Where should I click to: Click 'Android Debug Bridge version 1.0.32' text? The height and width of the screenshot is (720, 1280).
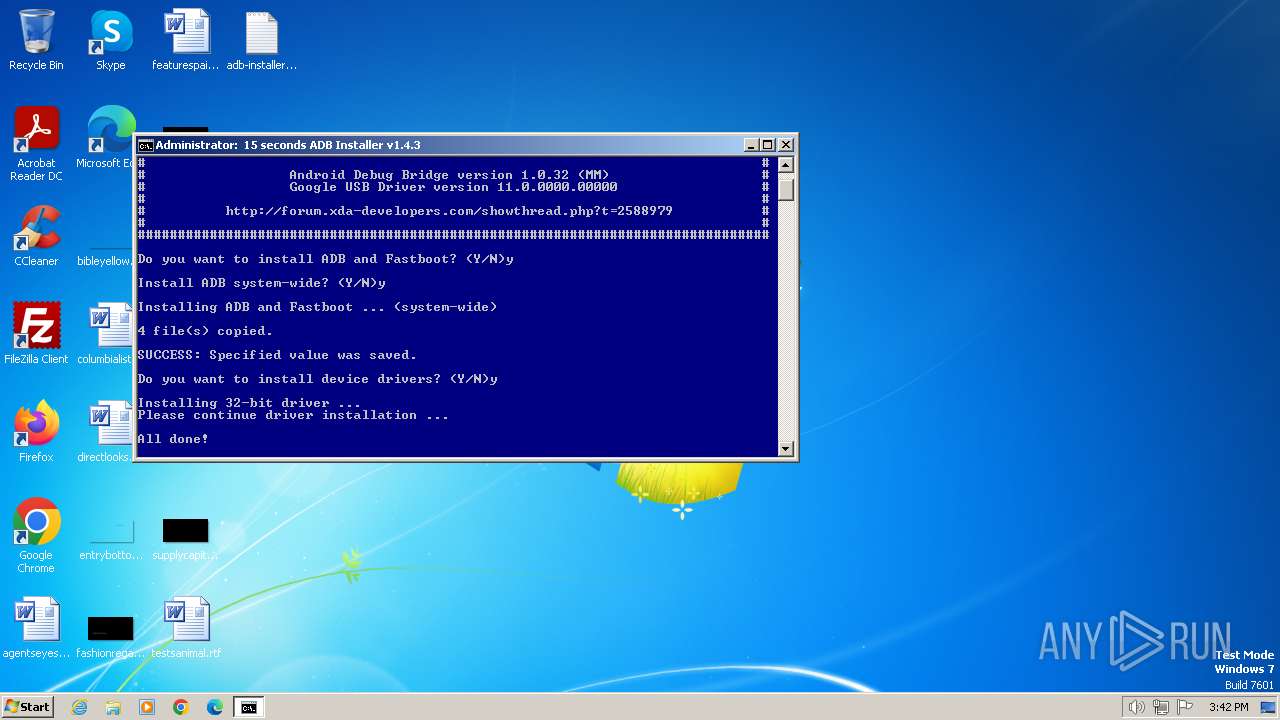(449, 175)
